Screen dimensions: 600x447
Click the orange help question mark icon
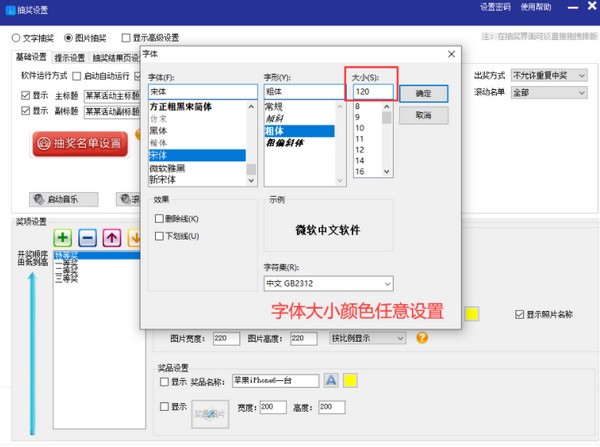422,338
